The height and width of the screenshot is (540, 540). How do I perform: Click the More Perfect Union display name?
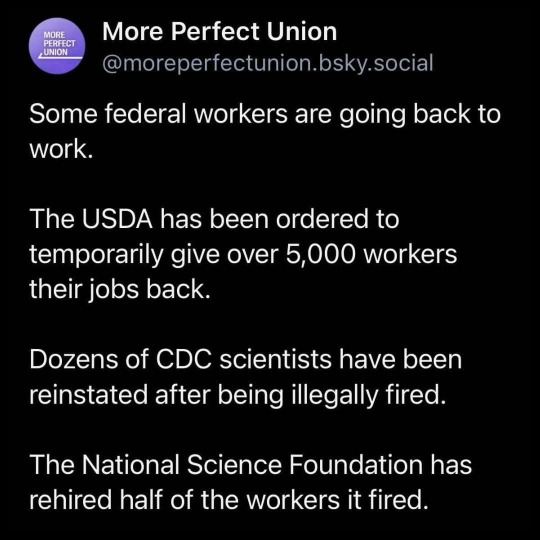219,31
